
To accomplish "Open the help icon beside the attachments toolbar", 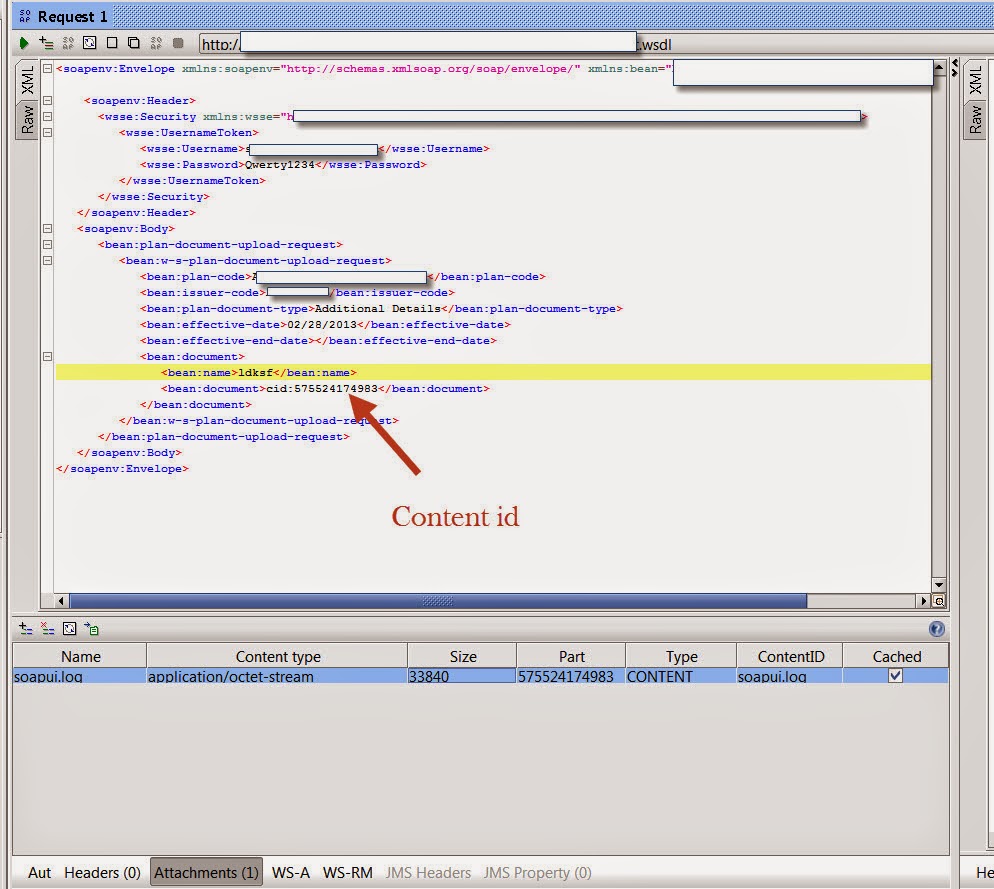I will pos(936,629).
